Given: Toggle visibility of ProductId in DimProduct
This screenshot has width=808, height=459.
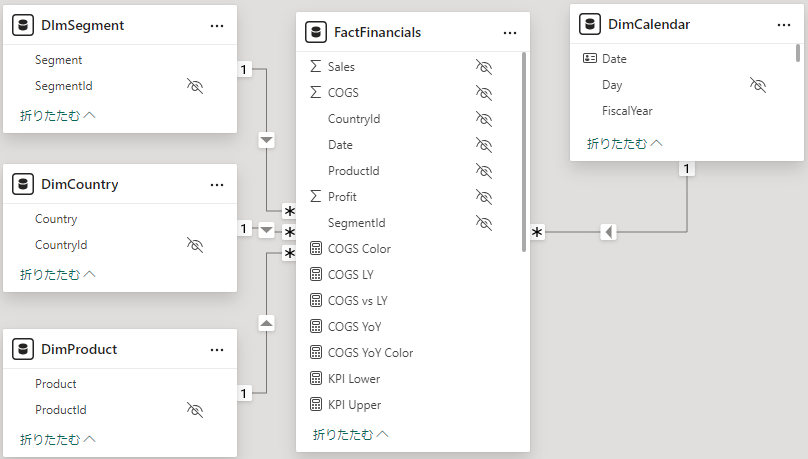Looking at the screenshot, I should coord(195,410).
